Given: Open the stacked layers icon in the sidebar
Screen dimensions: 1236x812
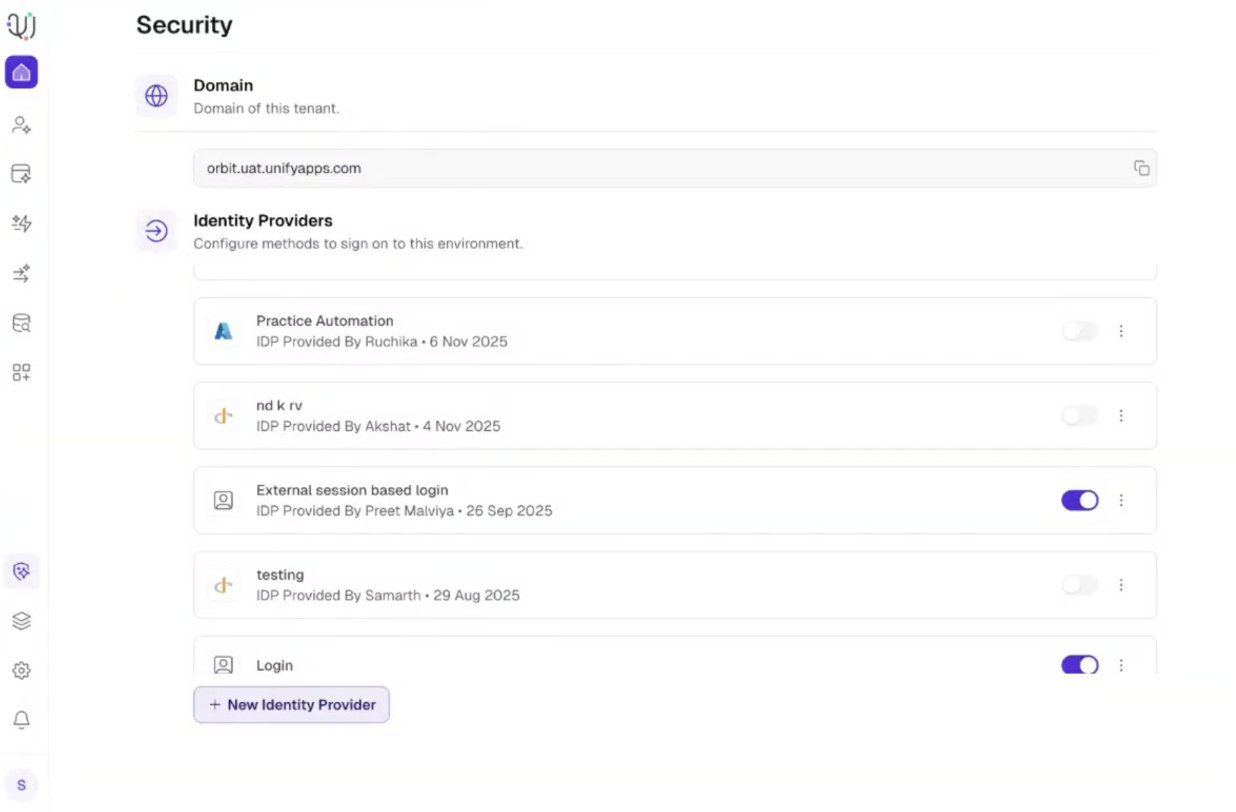Looking at the screenshot, I should pos(21,621).
